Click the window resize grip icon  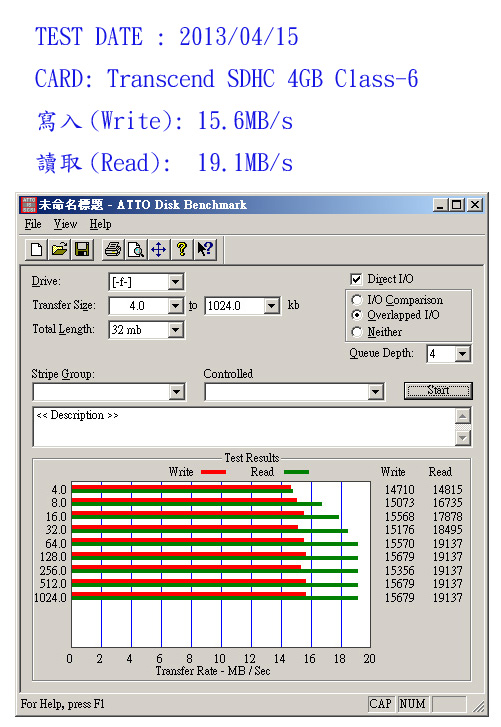(x=479, y=706)
